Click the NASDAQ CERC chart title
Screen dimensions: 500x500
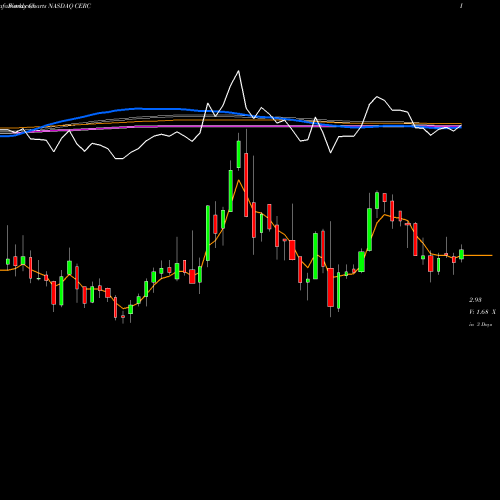69,6
